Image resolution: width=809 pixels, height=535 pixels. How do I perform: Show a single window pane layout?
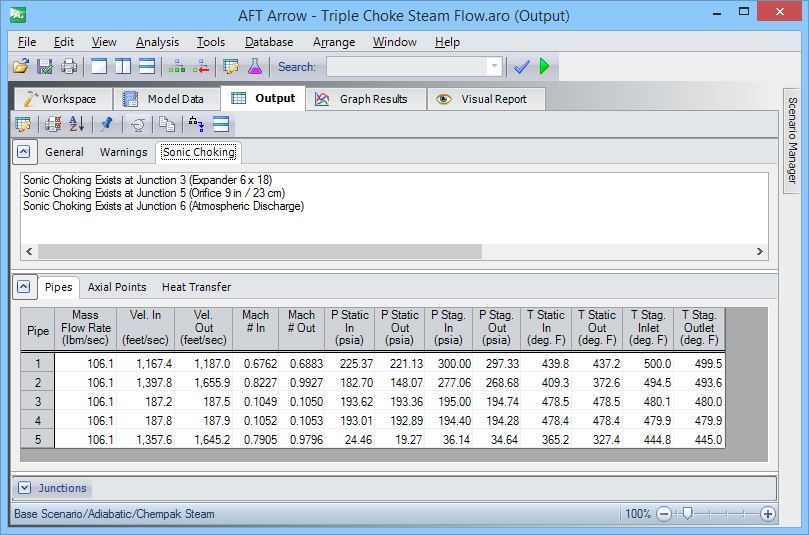pyautogui.click(x=99, y=67)
